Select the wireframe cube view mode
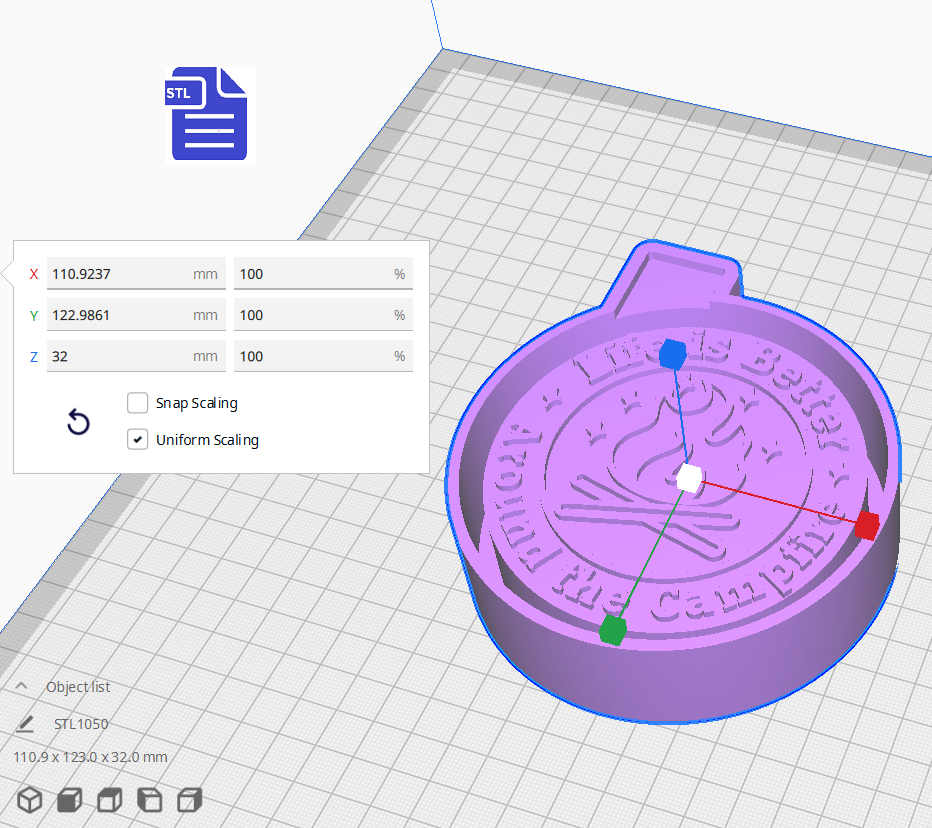Image resolution: width=932 pixels, height=828 pixels. 29,800
